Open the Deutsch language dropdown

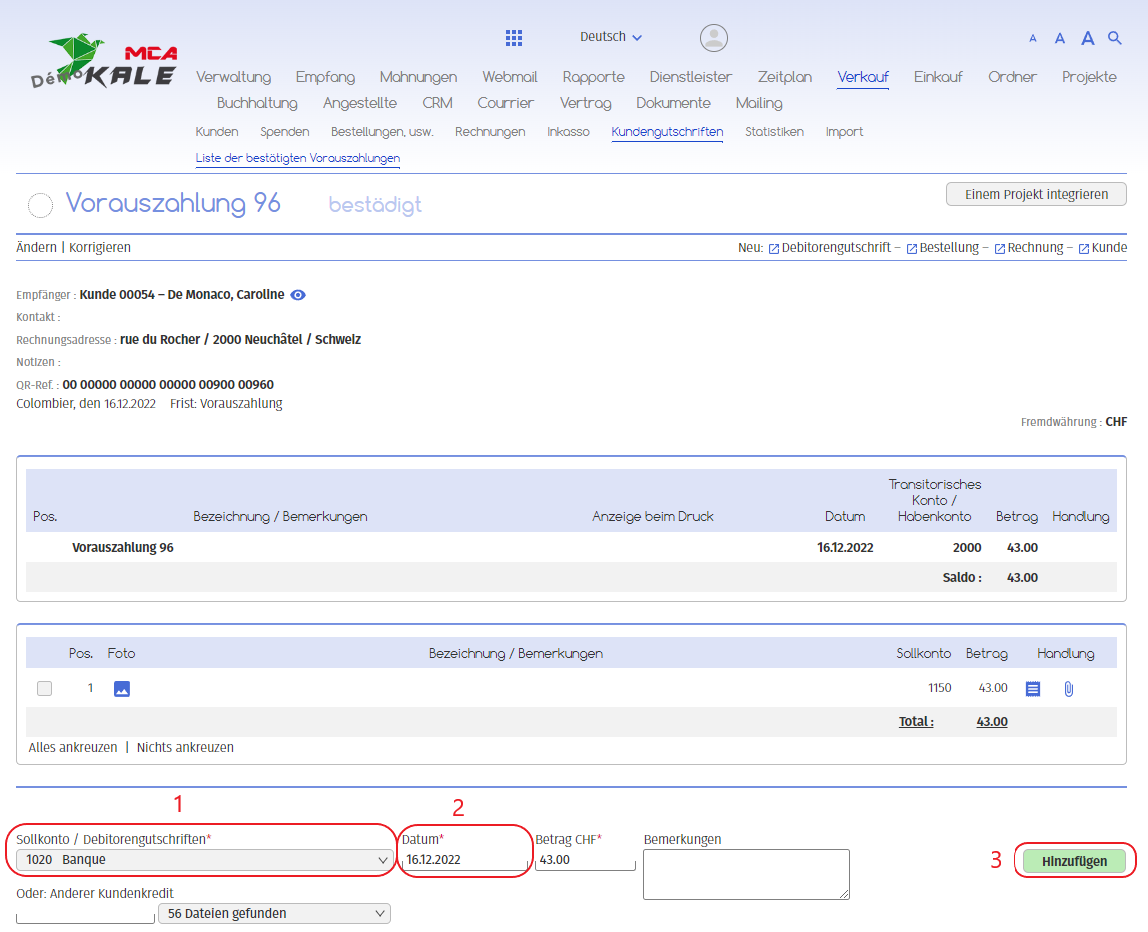tap(611, 37)
